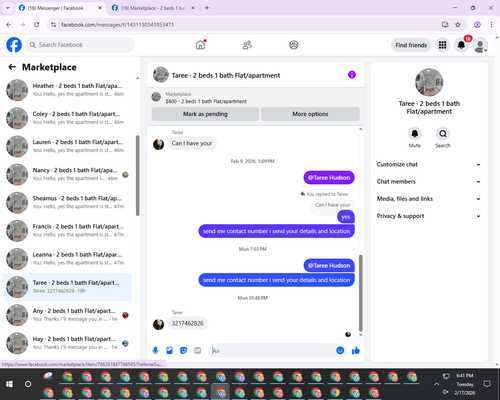Send a thumbs-up like
The image size is (500, 400).
click(x=356, y=350)
